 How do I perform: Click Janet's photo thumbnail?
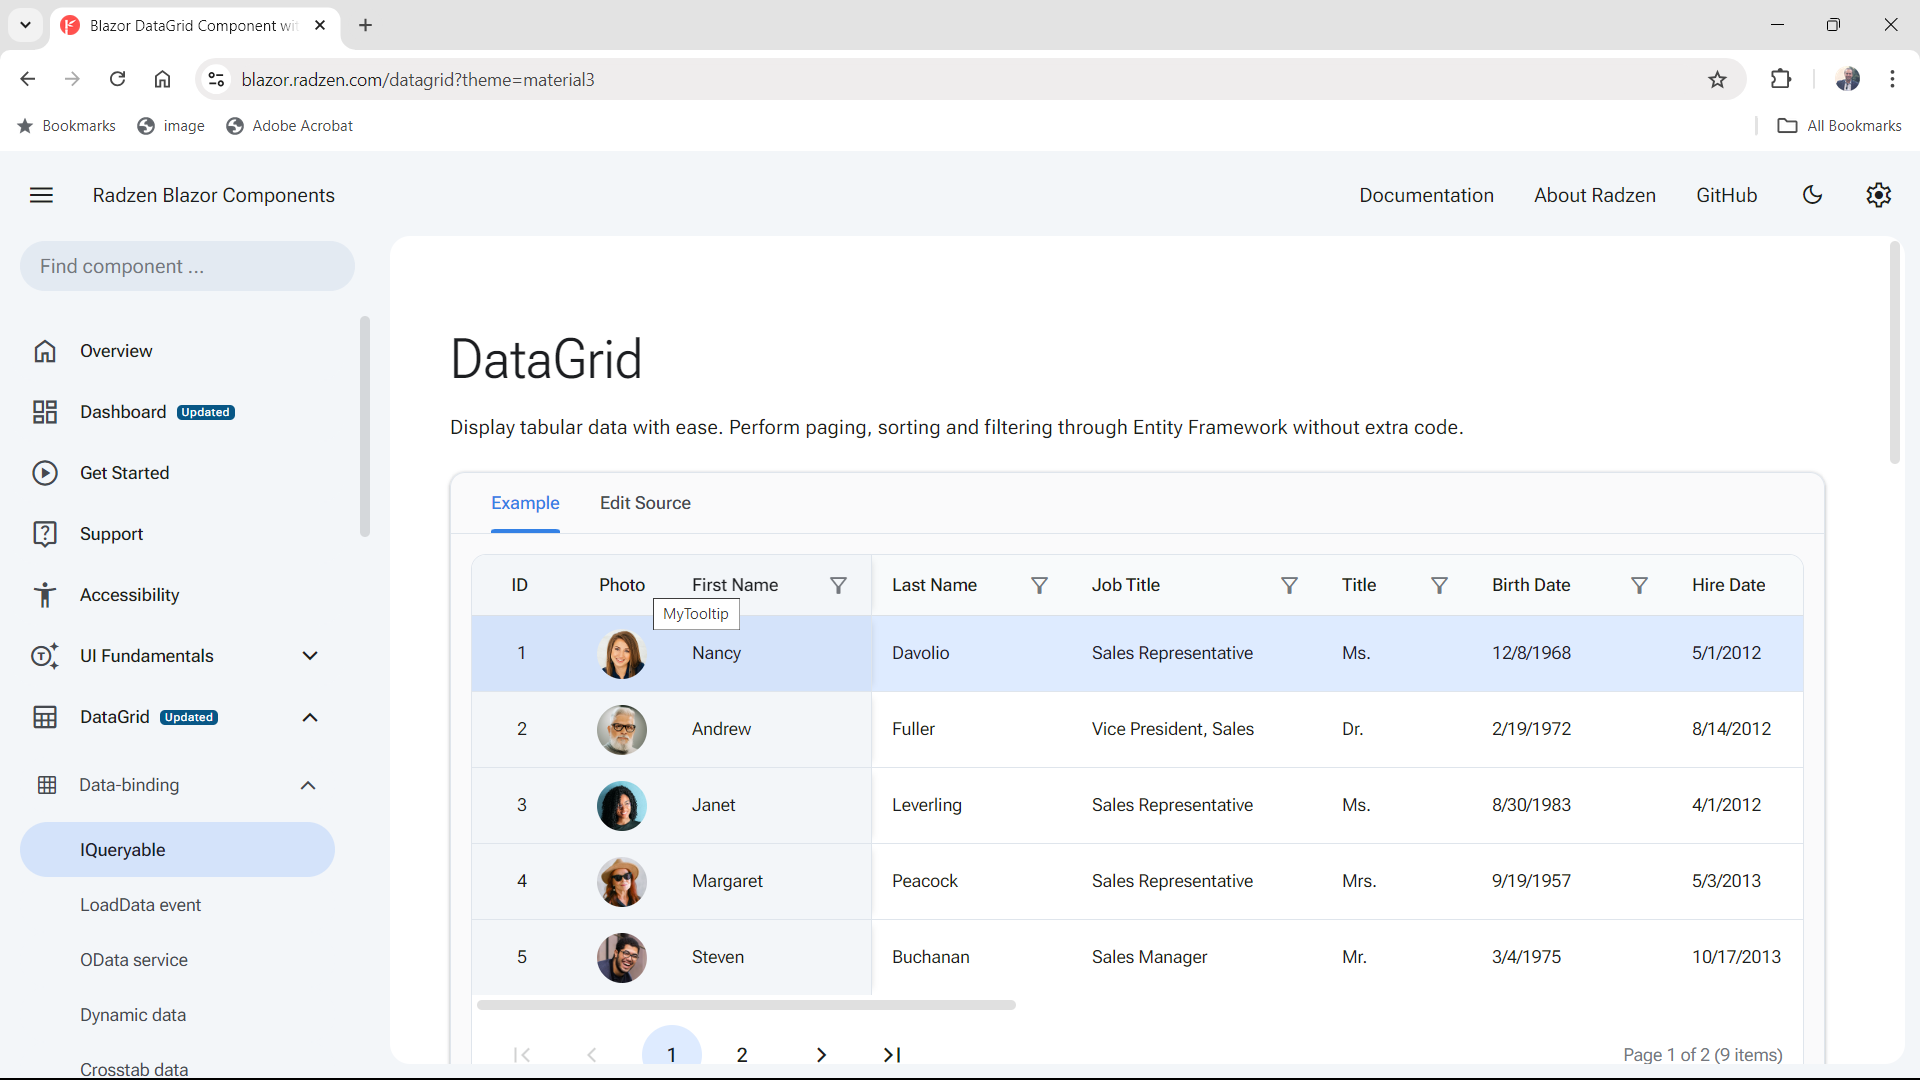[x=621, y=806]
